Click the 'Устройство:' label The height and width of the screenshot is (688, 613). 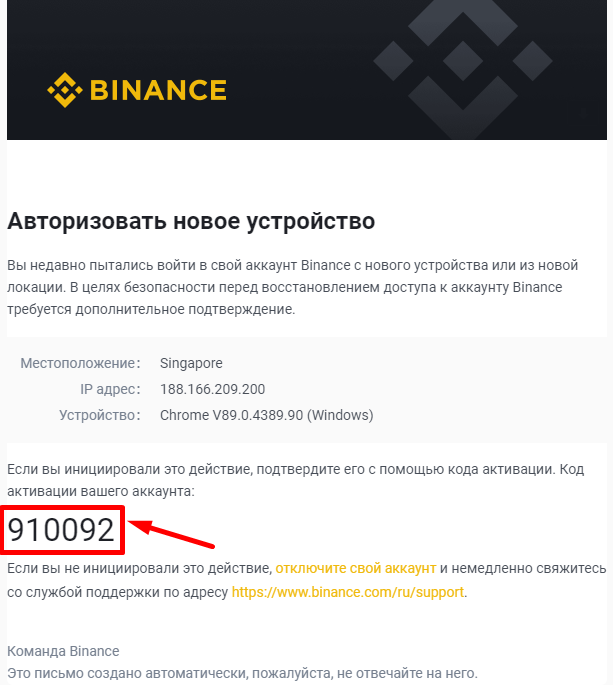click(100, 415)
